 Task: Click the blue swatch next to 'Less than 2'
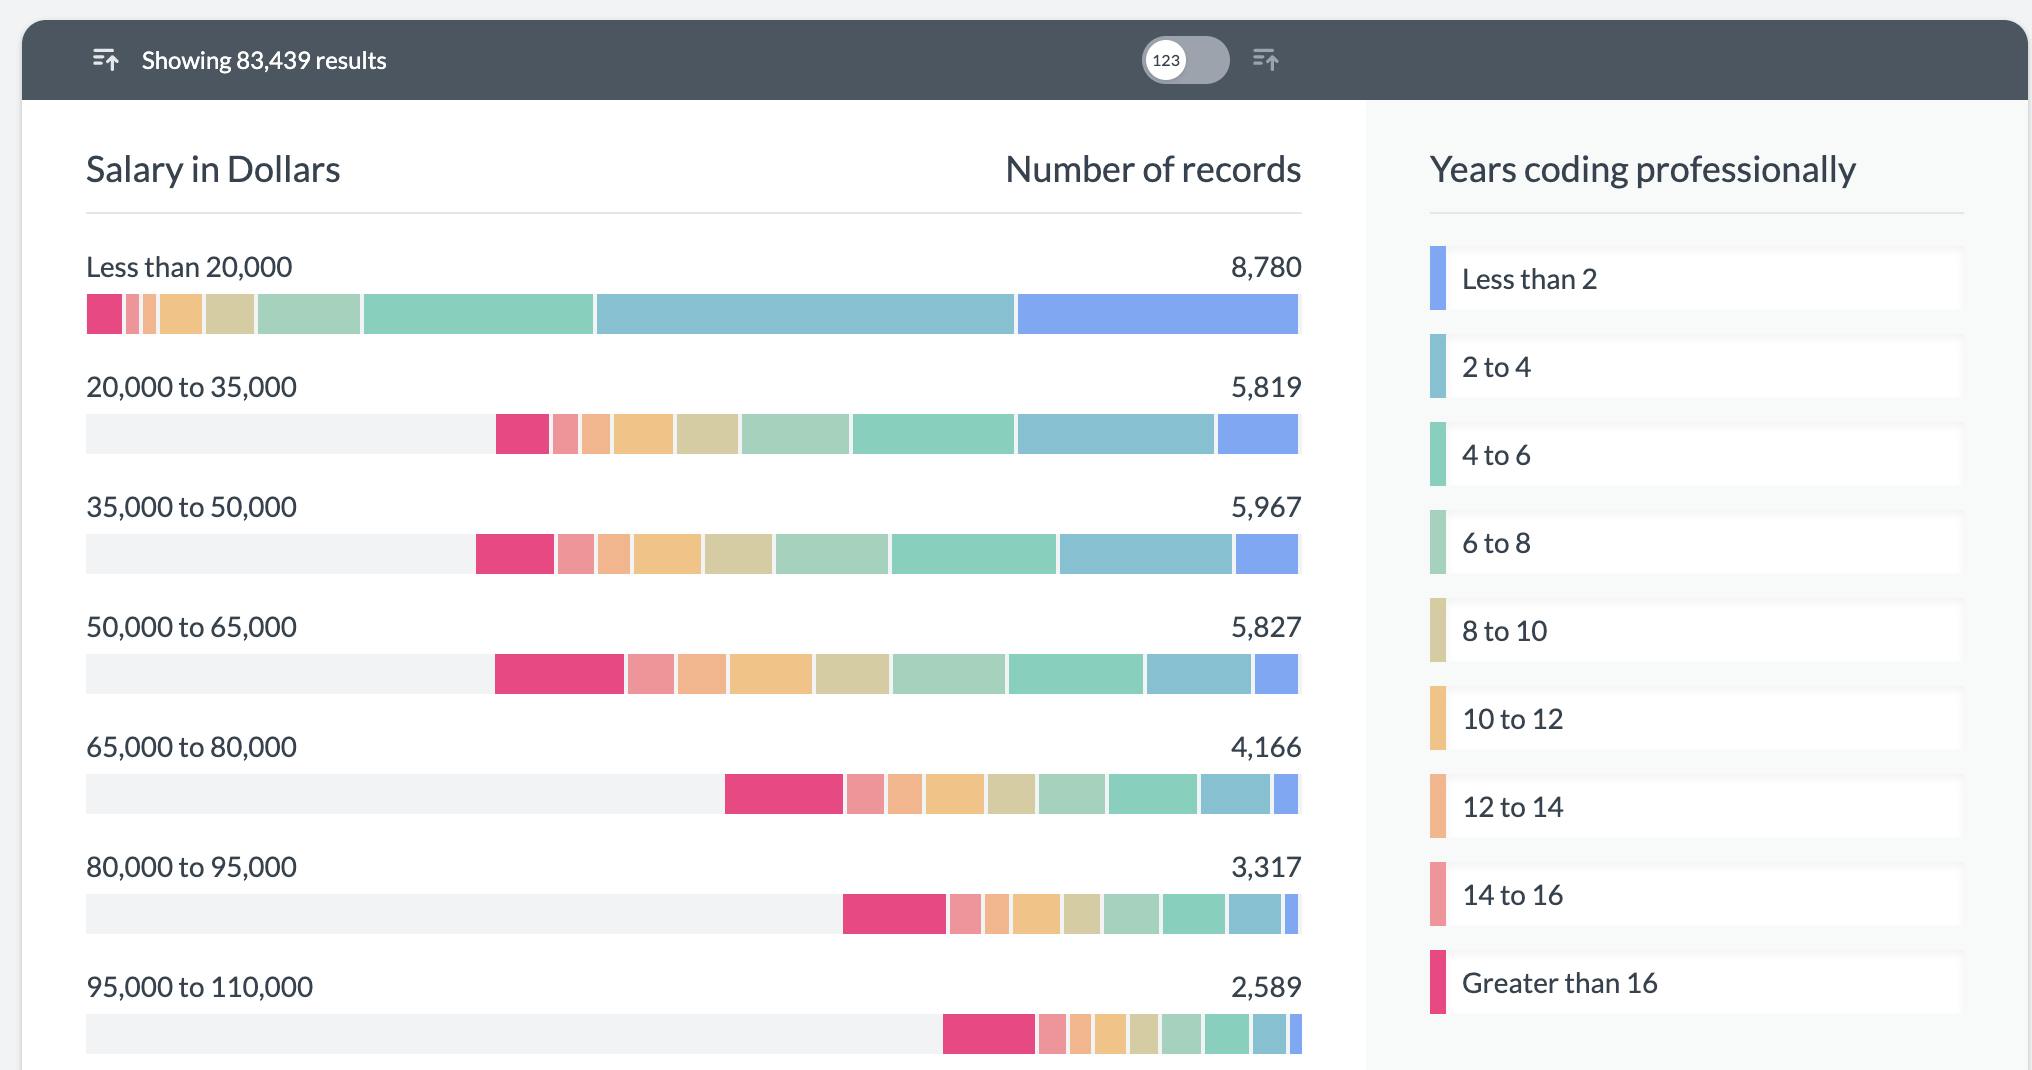1438,279
